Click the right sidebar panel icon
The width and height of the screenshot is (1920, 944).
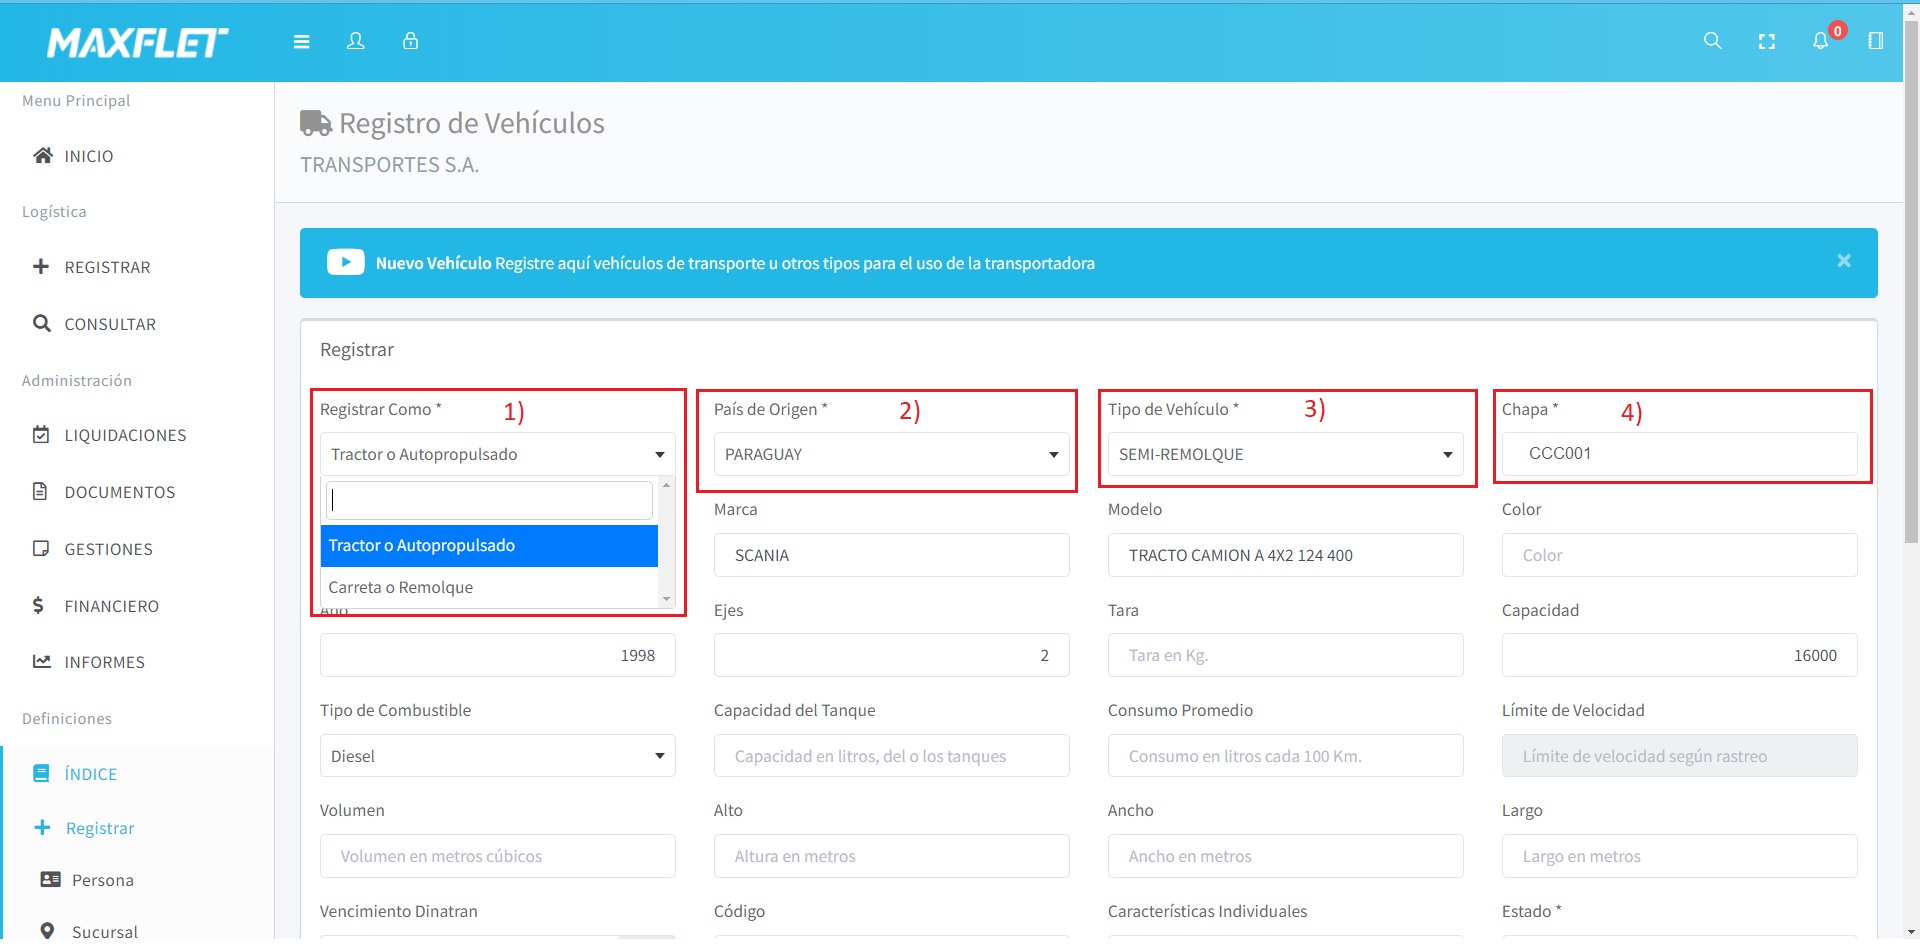point(1875,41)
